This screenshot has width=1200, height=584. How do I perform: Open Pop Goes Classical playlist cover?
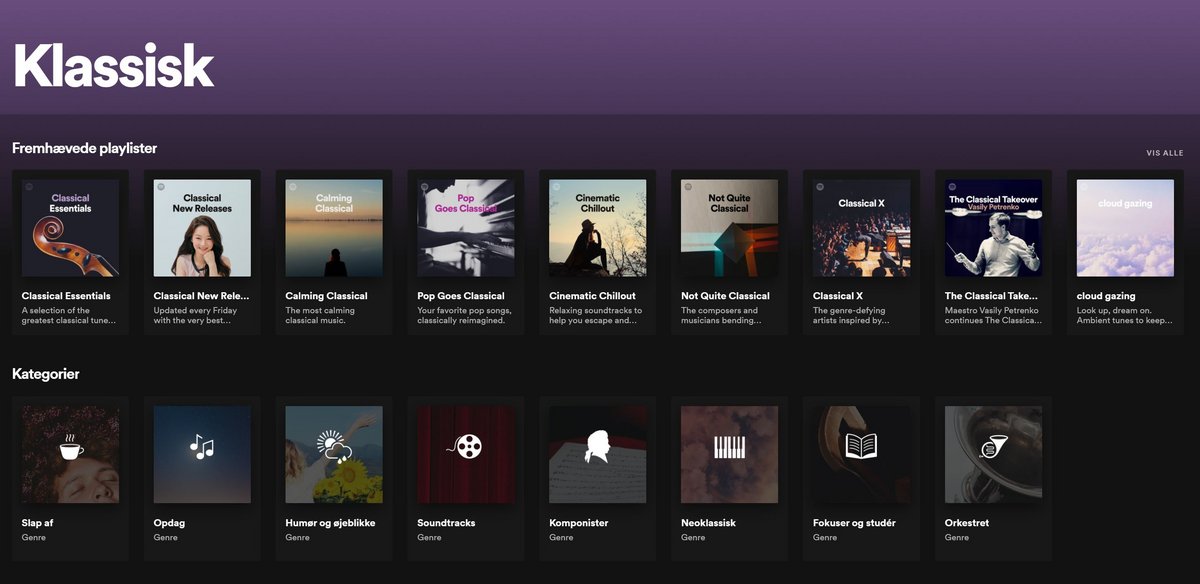(465, 228)
